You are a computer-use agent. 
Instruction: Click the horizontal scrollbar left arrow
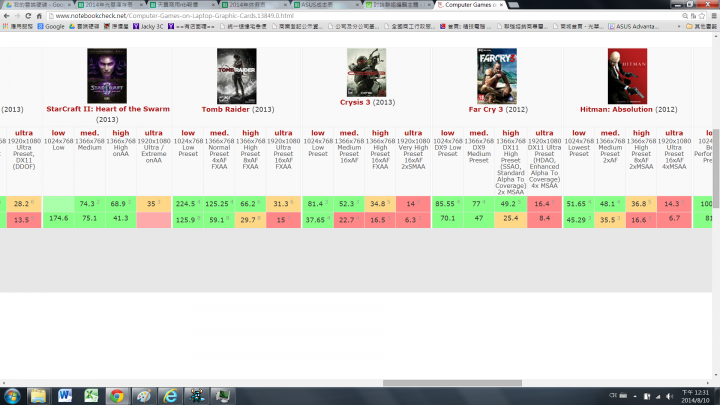[x=4, y=383]
